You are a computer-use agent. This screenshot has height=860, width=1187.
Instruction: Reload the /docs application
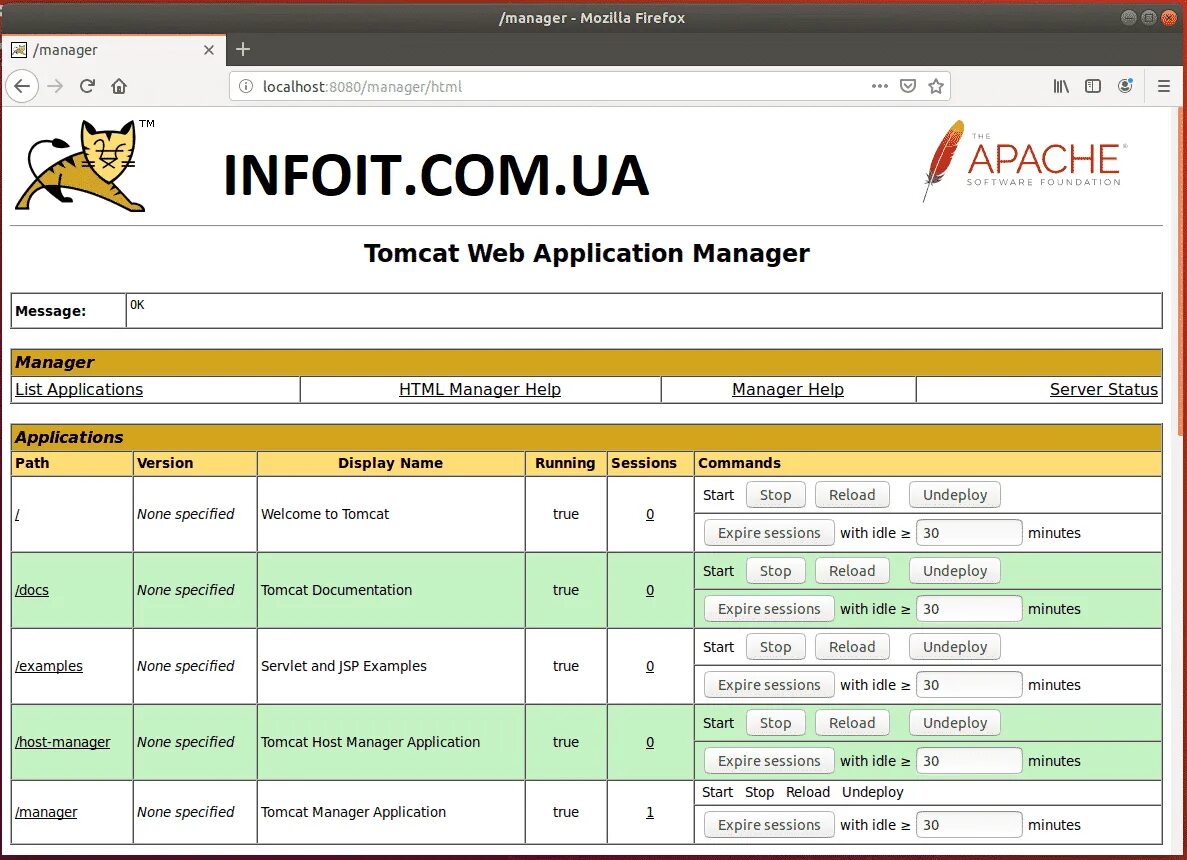tap(852, 571)
